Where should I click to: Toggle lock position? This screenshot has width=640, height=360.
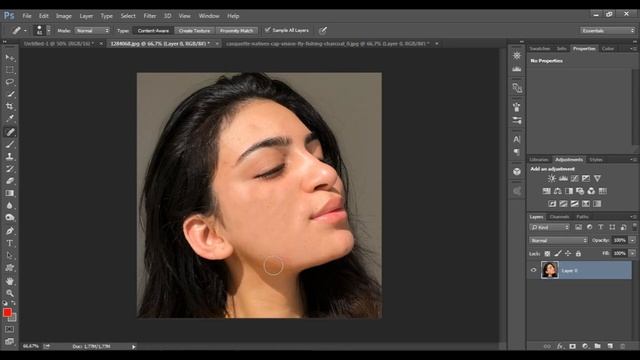point(568,253)
